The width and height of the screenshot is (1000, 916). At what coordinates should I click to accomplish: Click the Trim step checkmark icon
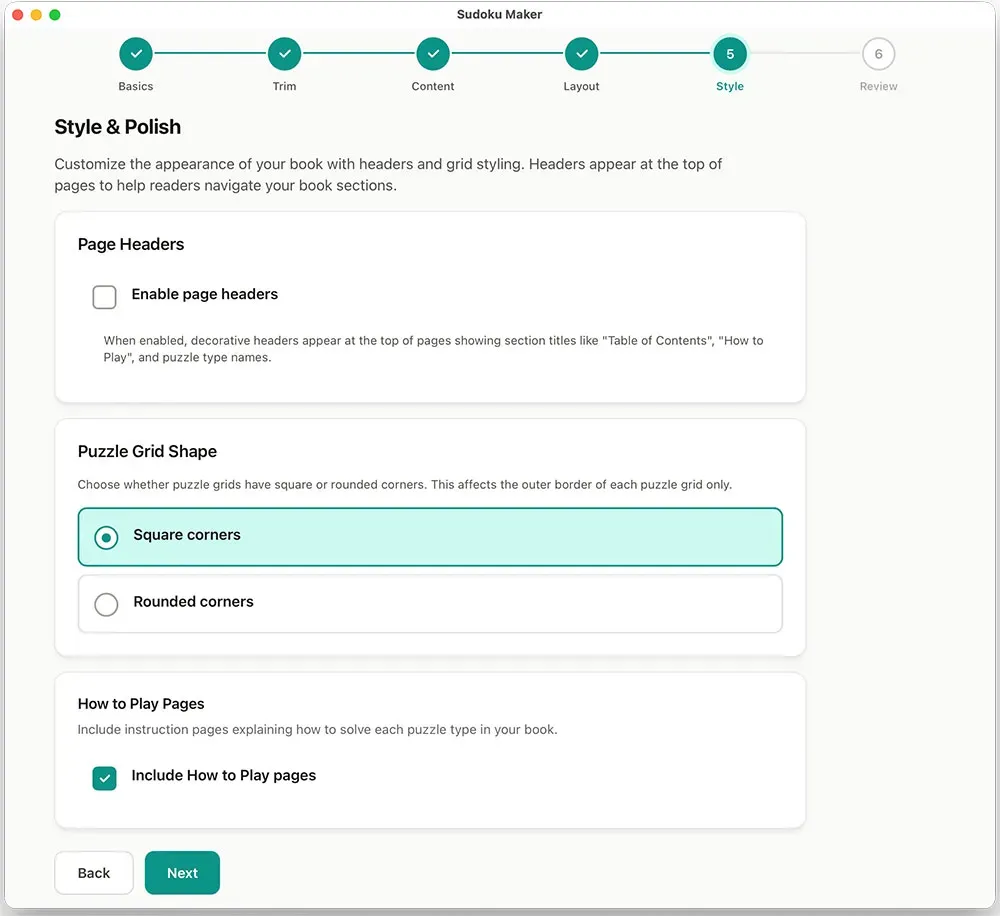(284, 54)
